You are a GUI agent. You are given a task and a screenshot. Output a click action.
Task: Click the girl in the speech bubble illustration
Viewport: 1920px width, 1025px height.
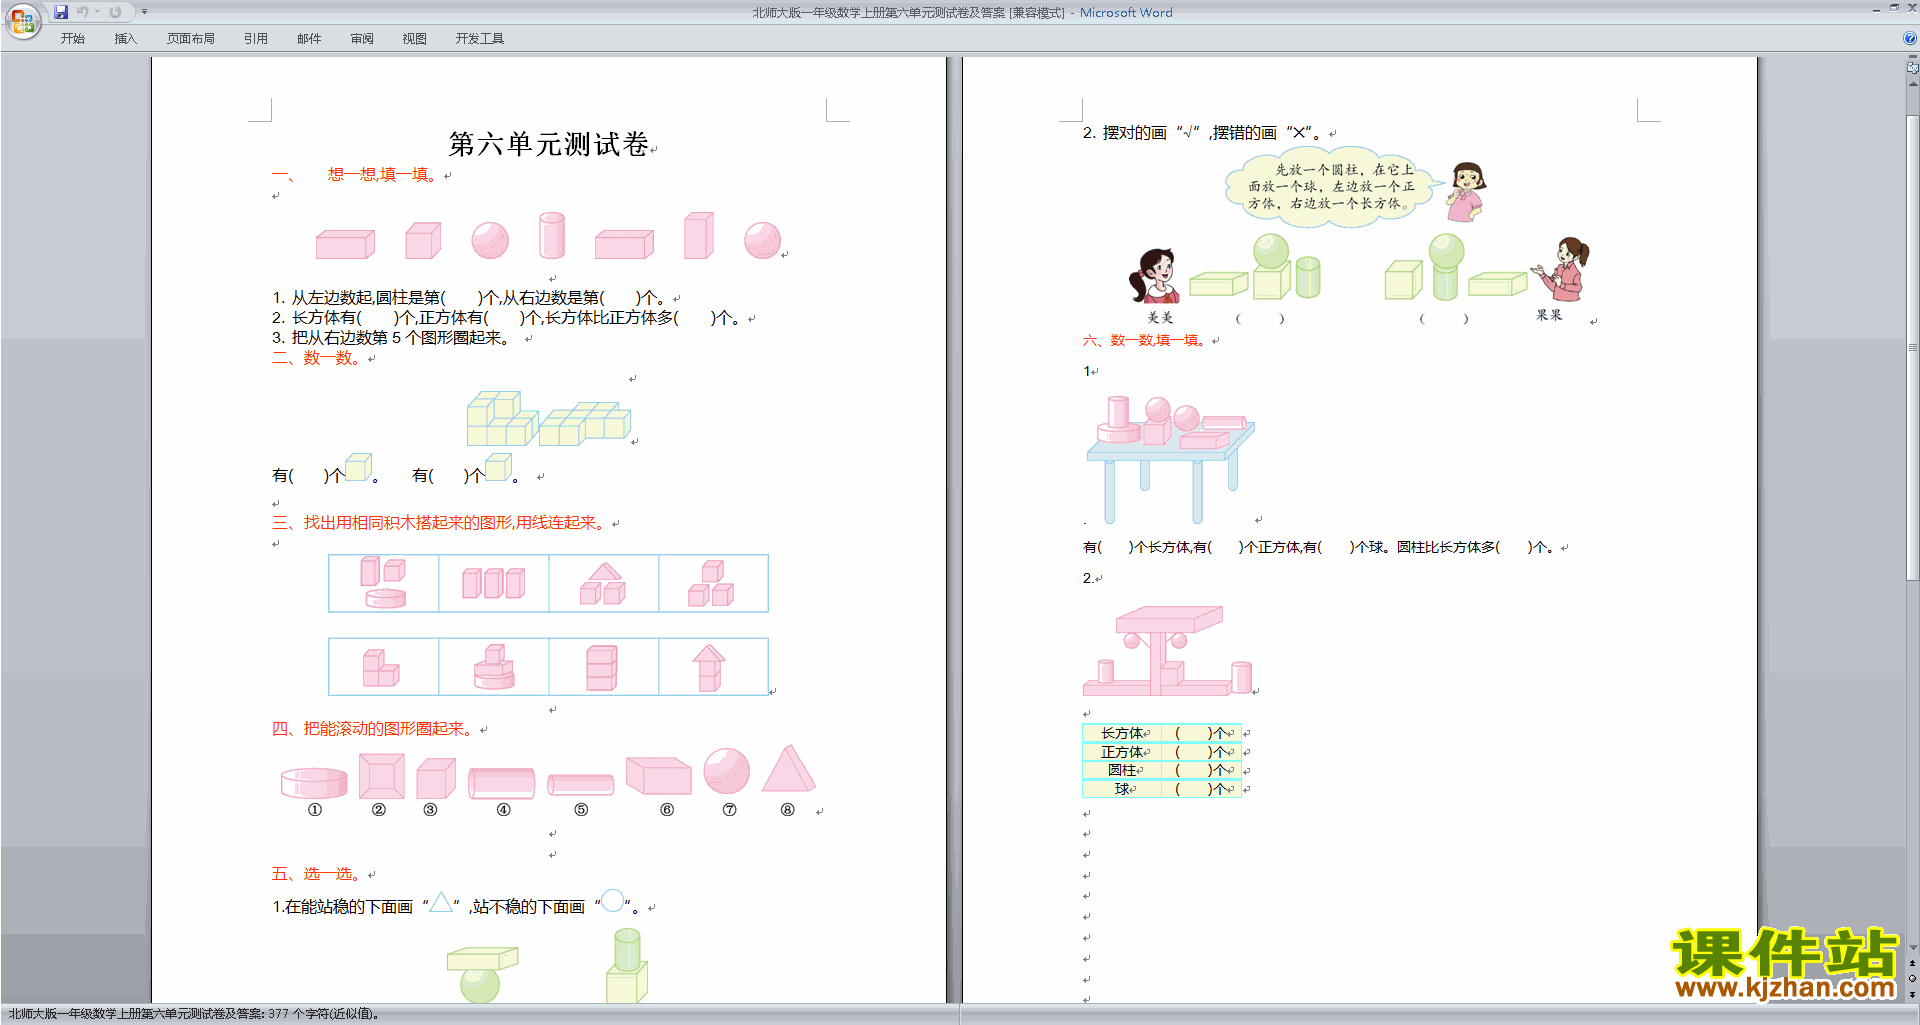pos(1466,191)
